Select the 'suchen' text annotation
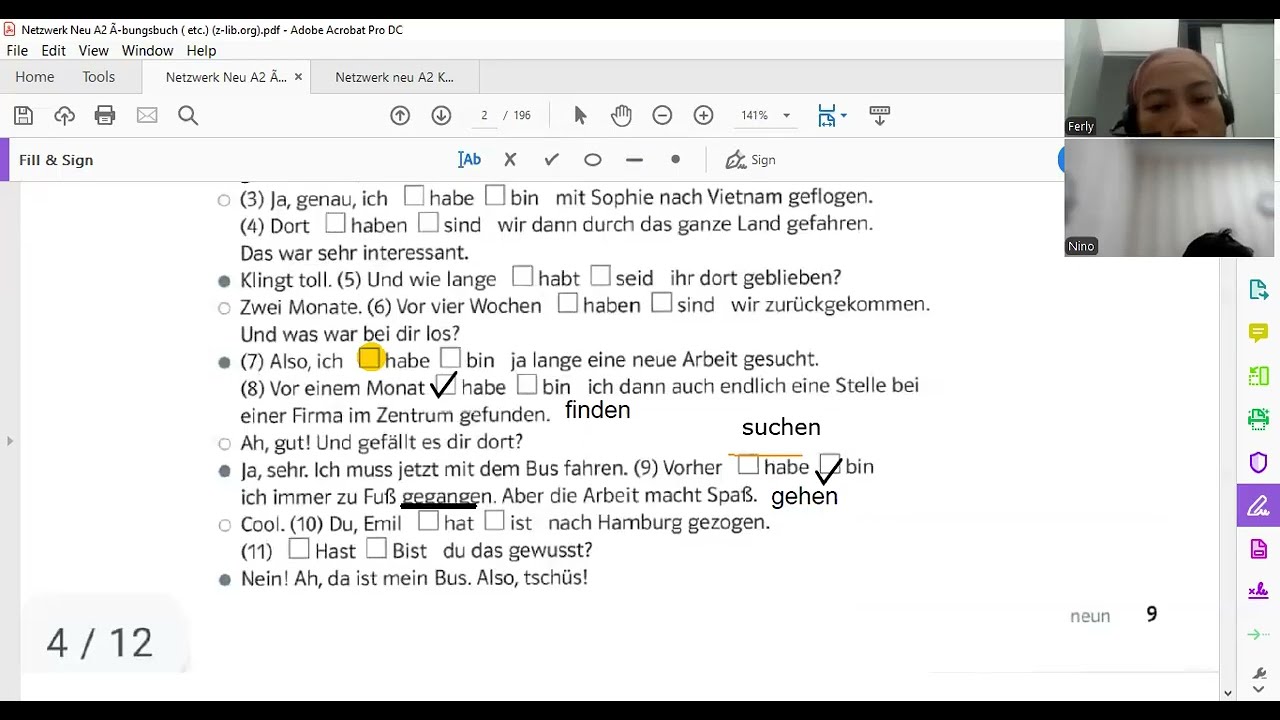Viewport: 1280px width, 720px height. 781,428
